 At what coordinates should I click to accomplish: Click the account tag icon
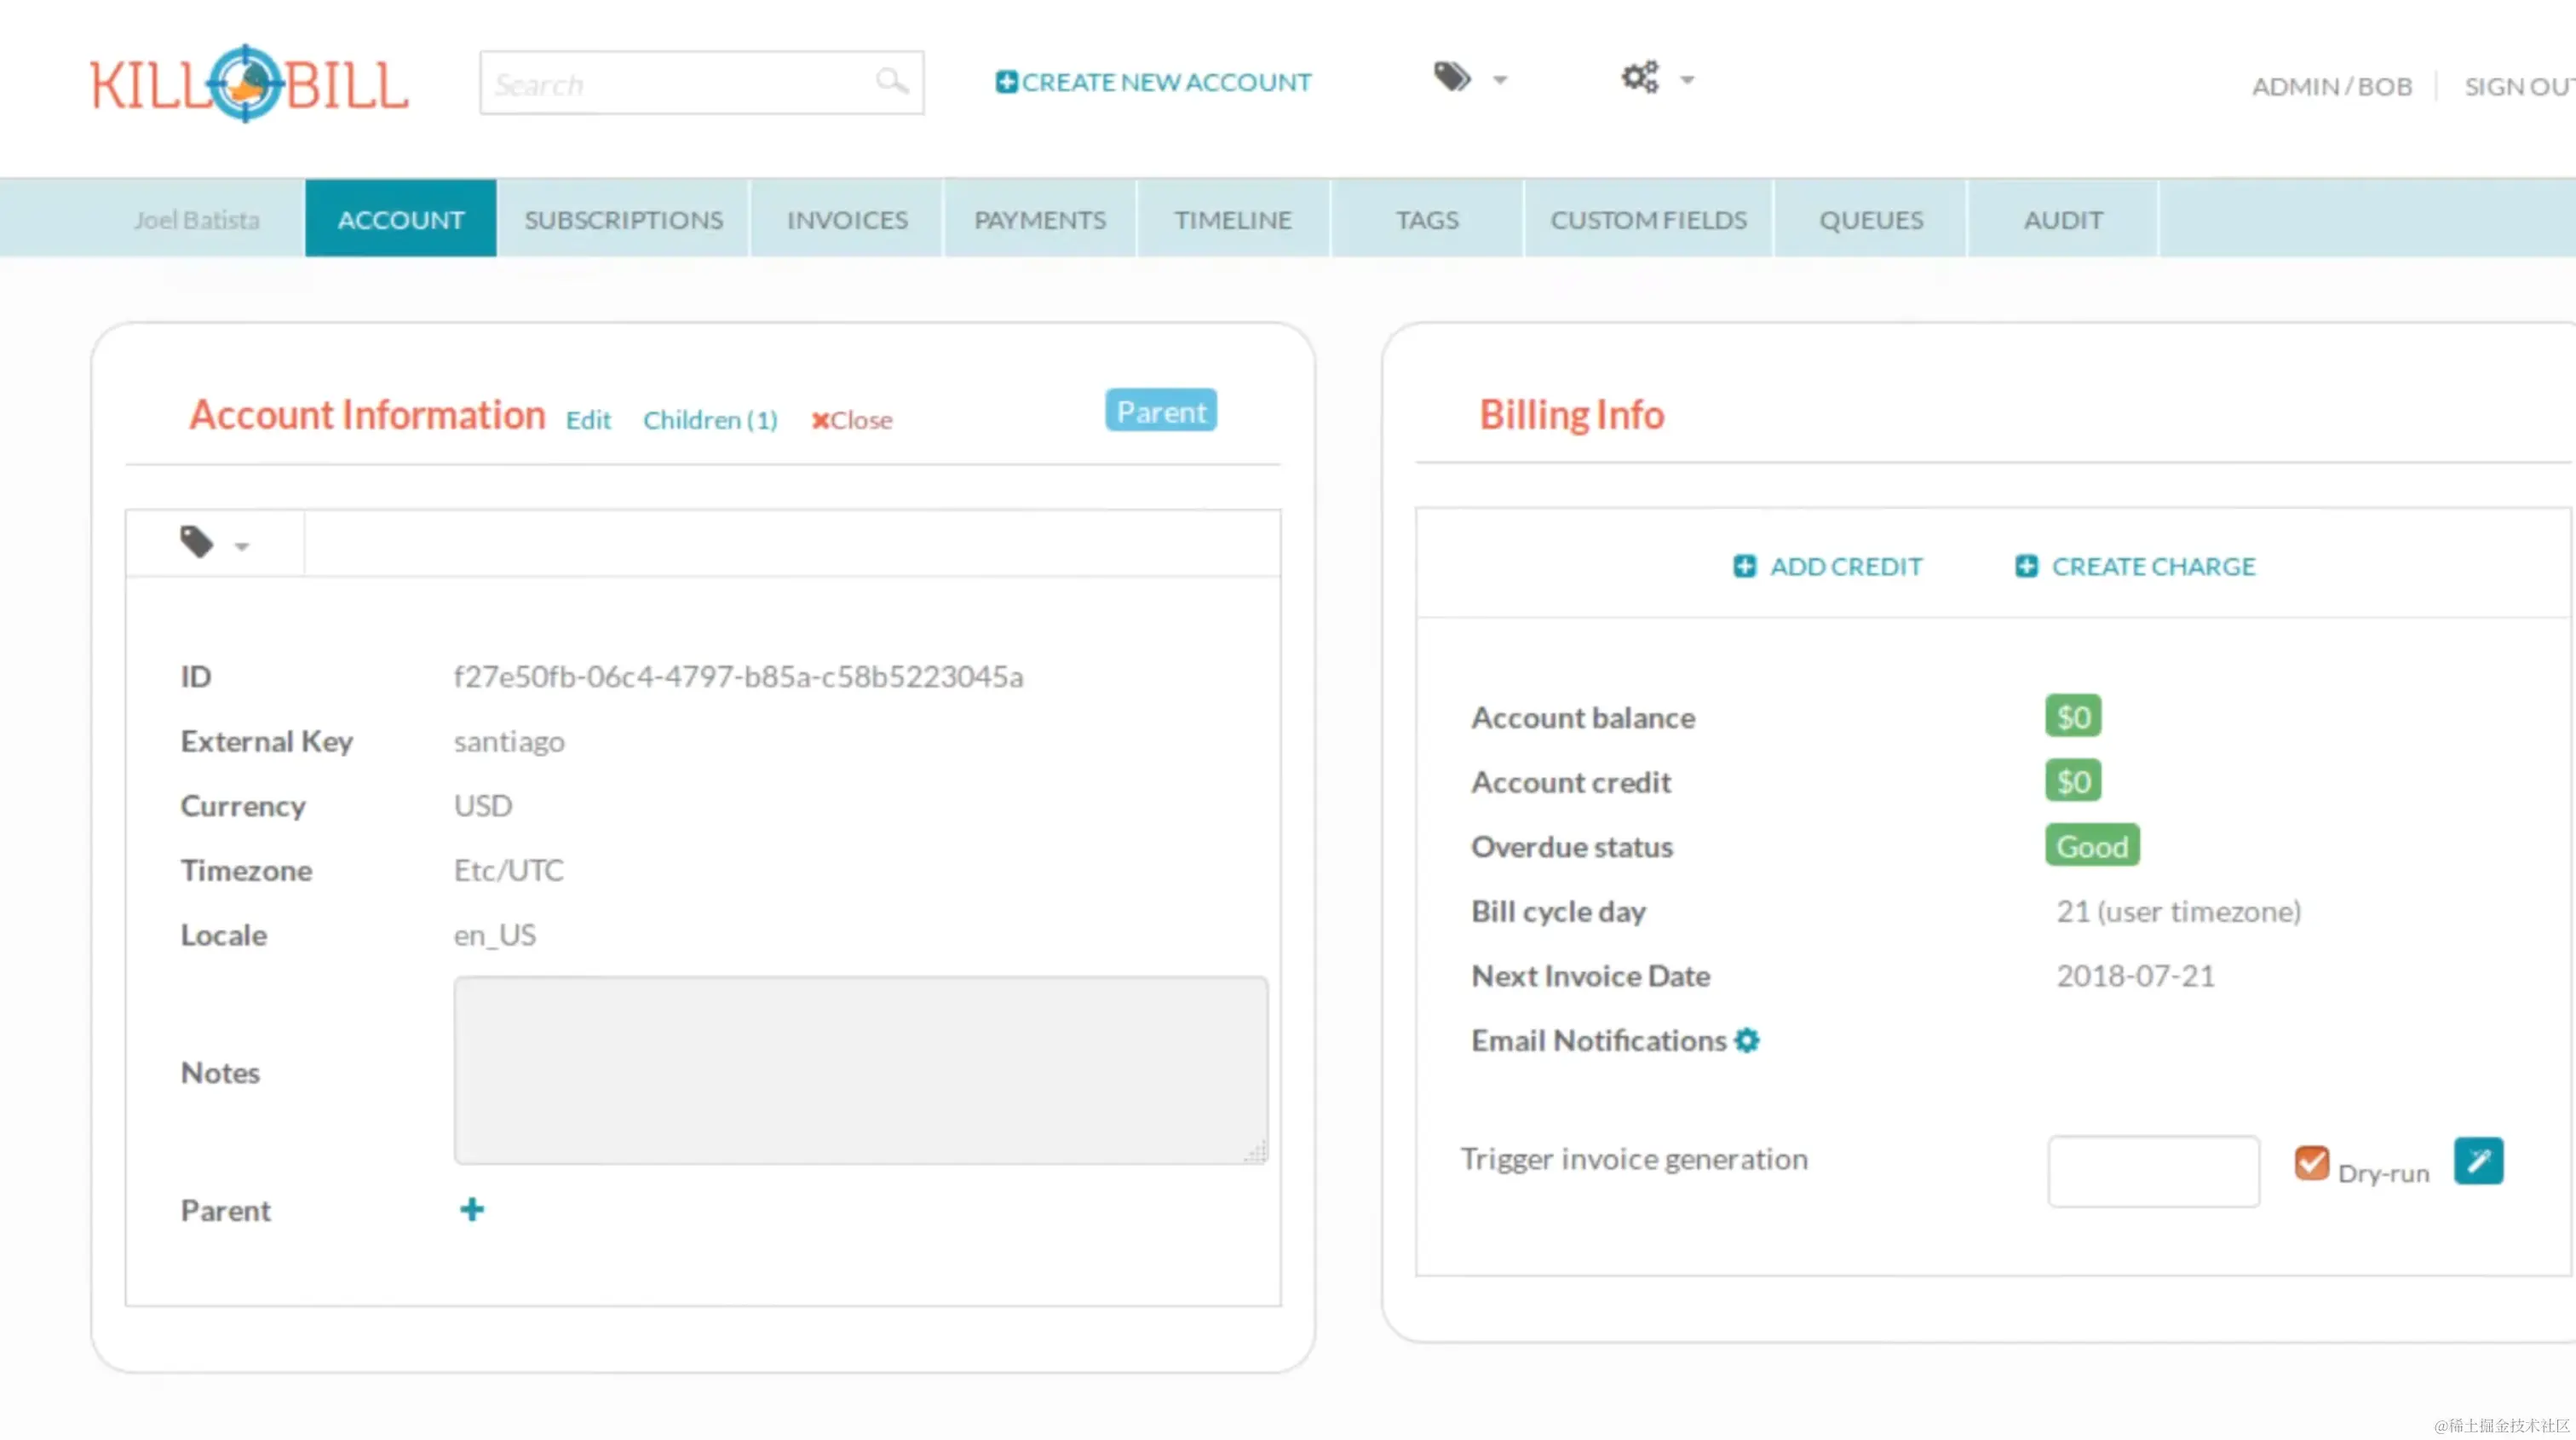pos(197,542)
